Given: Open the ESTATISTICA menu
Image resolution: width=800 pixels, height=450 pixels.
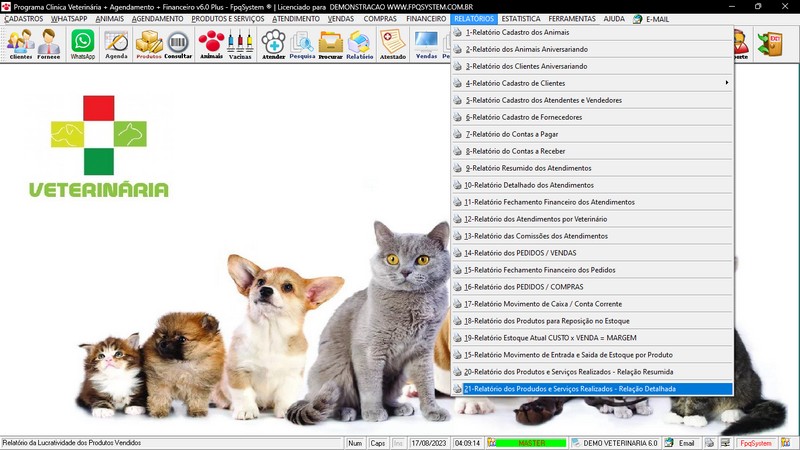Looking at the screenshot, I should click(x=521, y=19).
